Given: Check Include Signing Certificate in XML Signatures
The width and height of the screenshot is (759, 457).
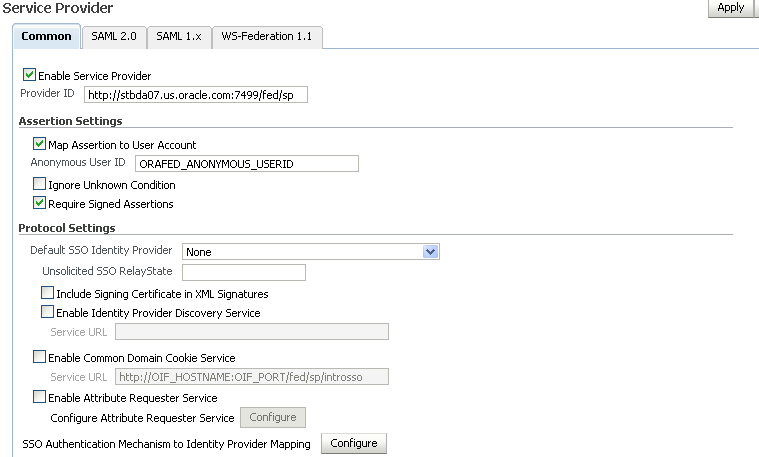Looking at the screenshot, I should (x=47, y=293).
